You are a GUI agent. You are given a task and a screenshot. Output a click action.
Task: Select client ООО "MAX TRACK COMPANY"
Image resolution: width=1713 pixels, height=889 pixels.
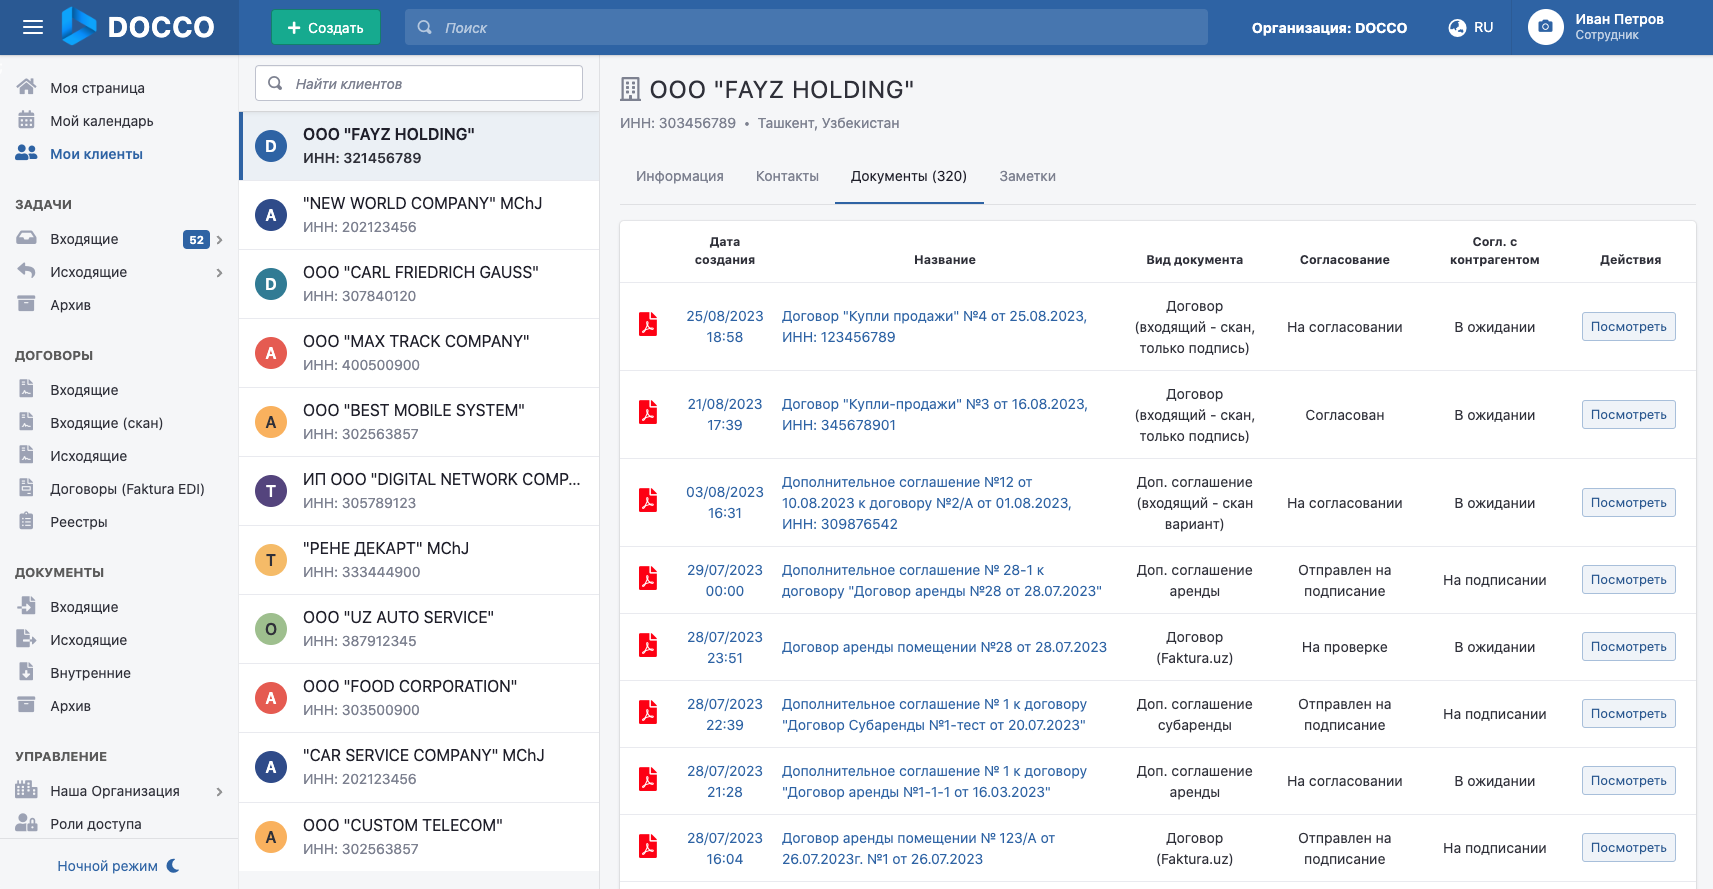point(419,353)
